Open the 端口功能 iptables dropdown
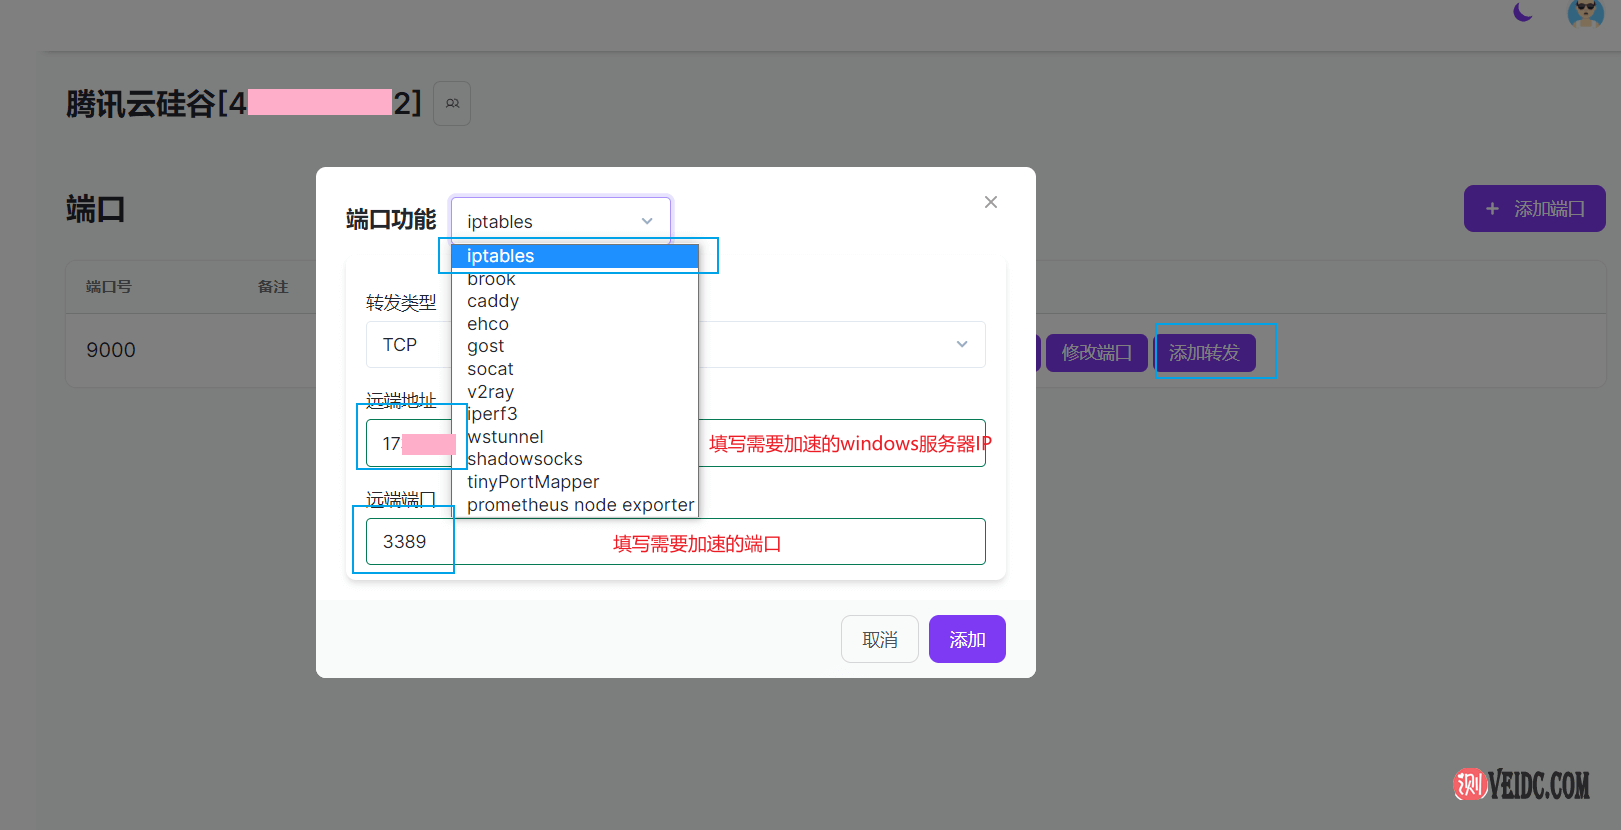This screenshot has width=1621, height=830. coord(560,221)
